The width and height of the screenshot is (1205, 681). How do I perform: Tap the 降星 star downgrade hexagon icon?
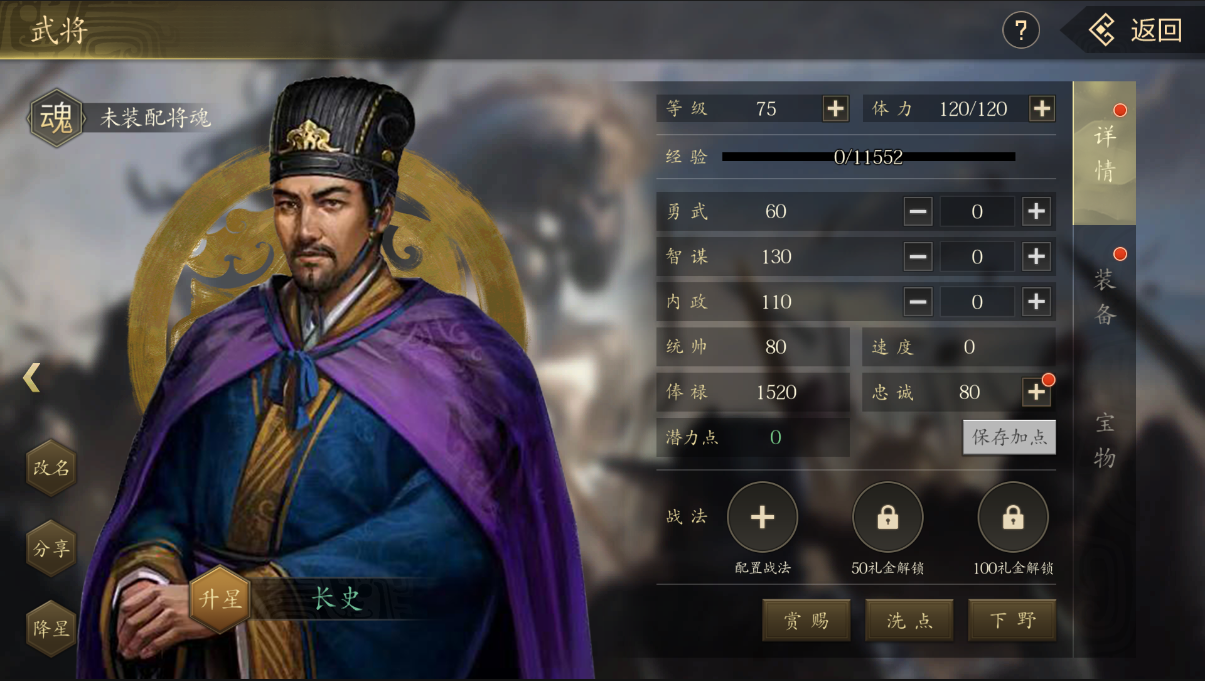[x=51, y=628]
